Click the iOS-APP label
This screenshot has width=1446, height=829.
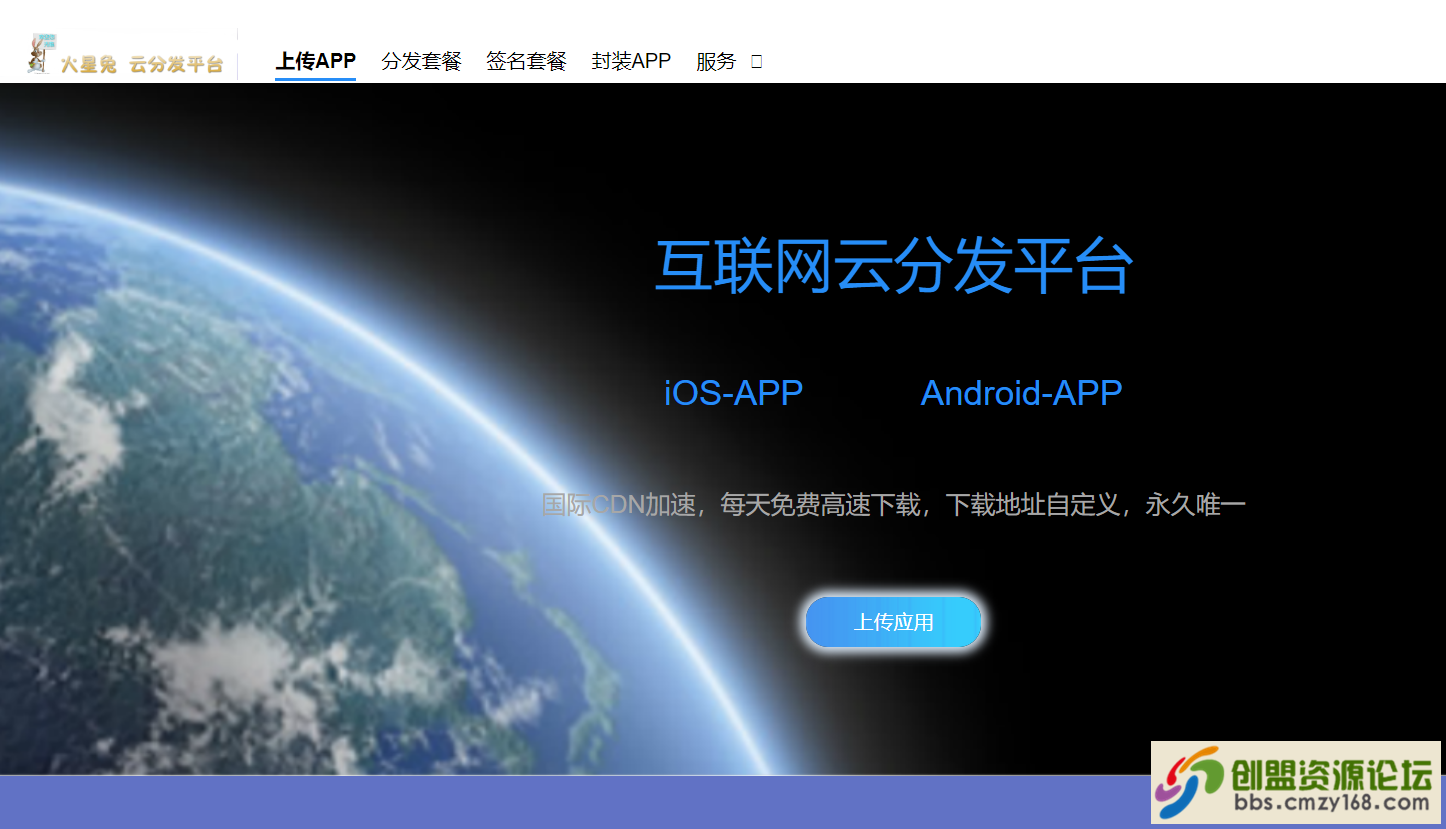pyautogui.click(x=733, y=393)
